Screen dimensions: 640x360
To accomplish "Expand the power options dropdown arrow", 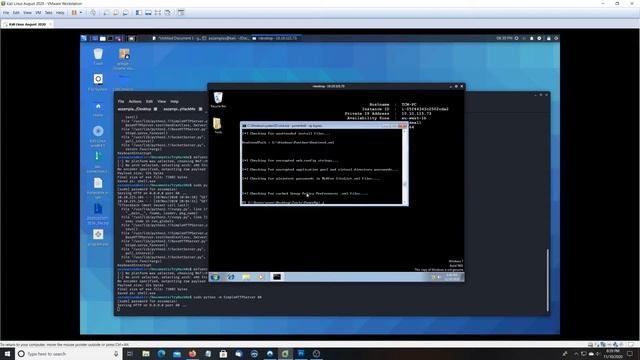I will [x=80, y=13].
